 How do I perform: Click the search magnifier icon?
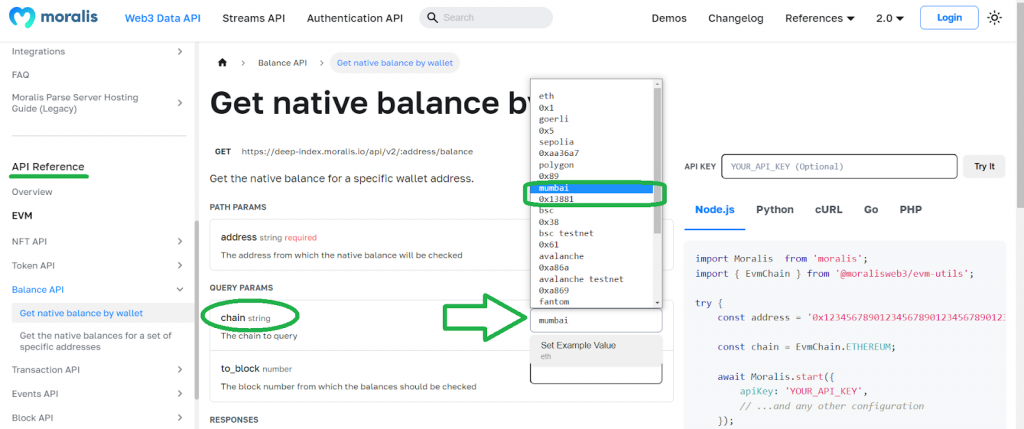[432, 18]
